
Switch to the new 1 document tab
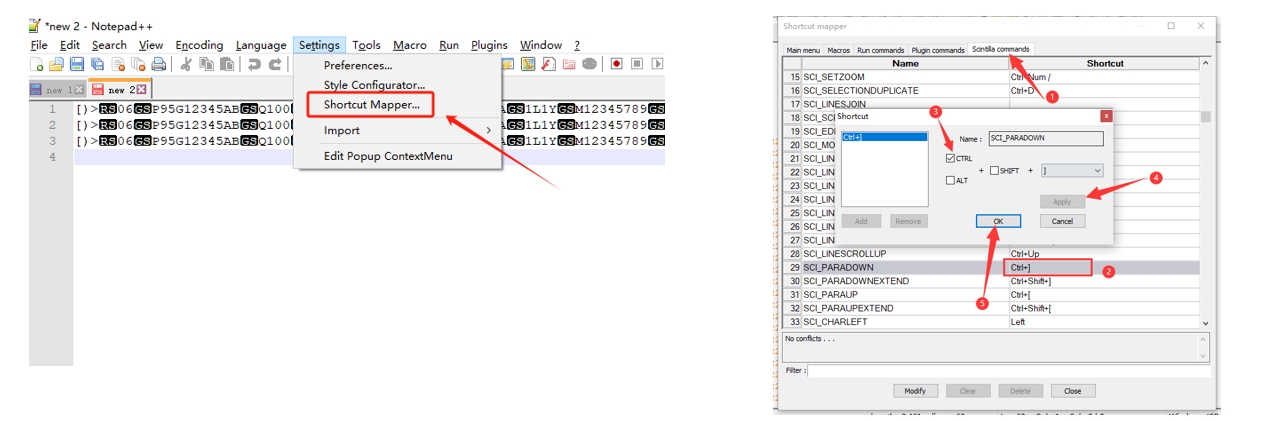(x=56, y=90)
